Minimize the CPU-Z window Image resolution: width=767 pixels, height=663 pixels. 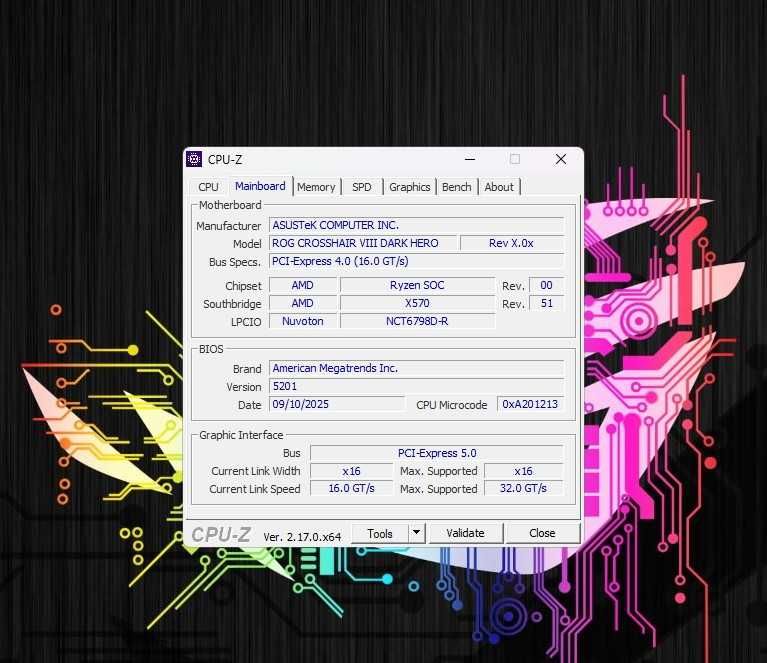tap(470, 159)
